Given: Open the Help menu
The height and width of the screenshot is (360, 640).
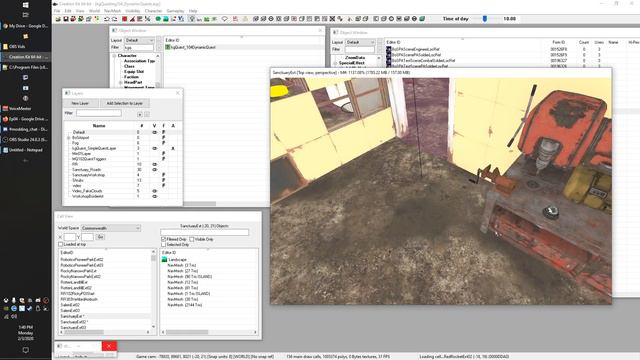Looking at the screenshot, I should (x=193, y=11).
